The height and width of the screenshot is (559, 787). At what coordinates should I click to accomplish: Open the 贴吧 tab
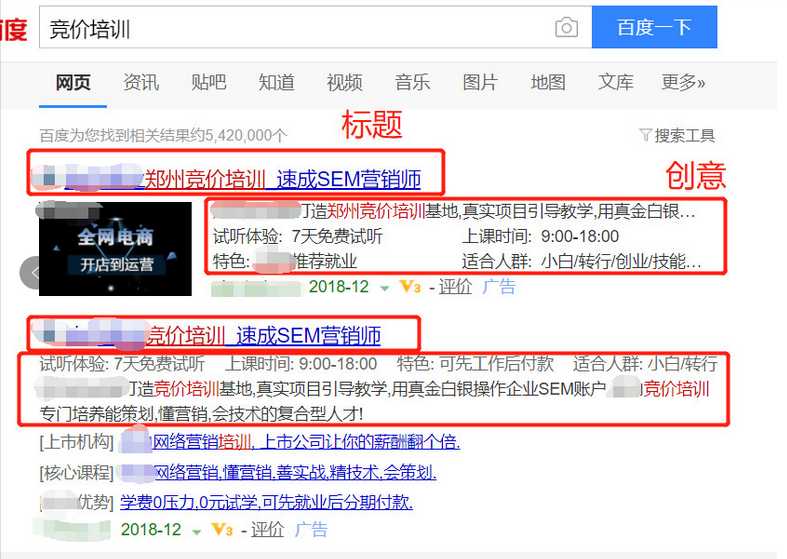click(x=209, y=82)
